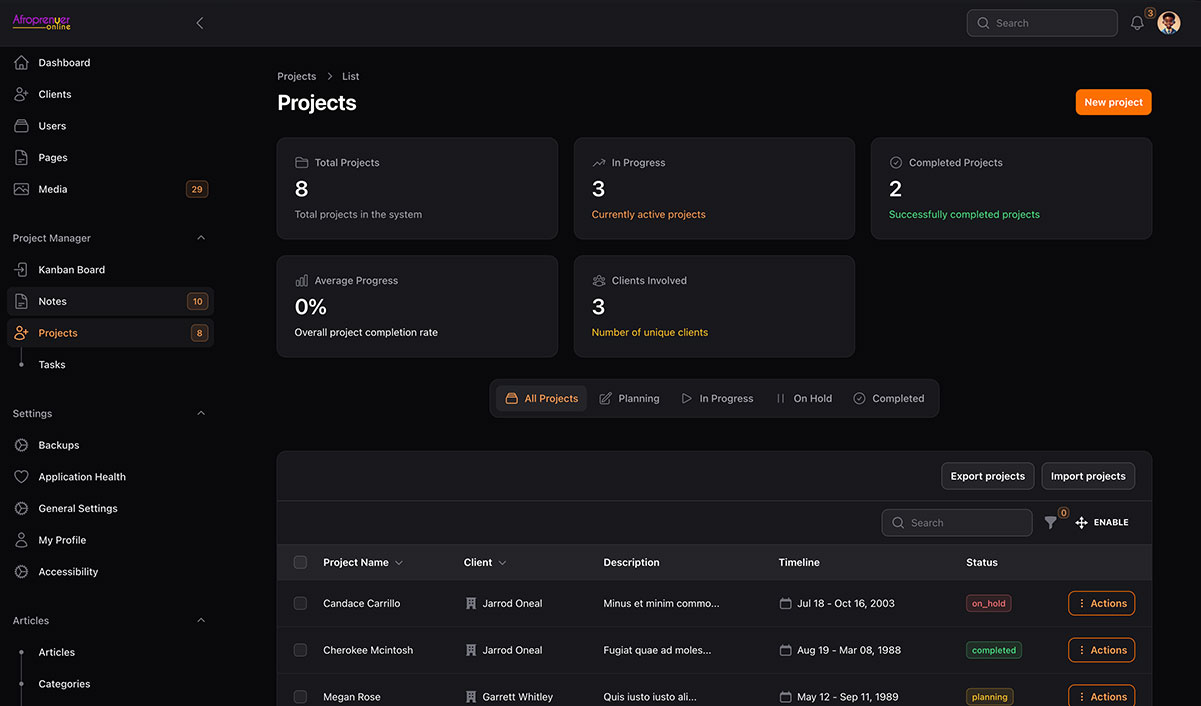Click the Export projects button
This screenshot has width=1201, height=706.
[987, 476]
